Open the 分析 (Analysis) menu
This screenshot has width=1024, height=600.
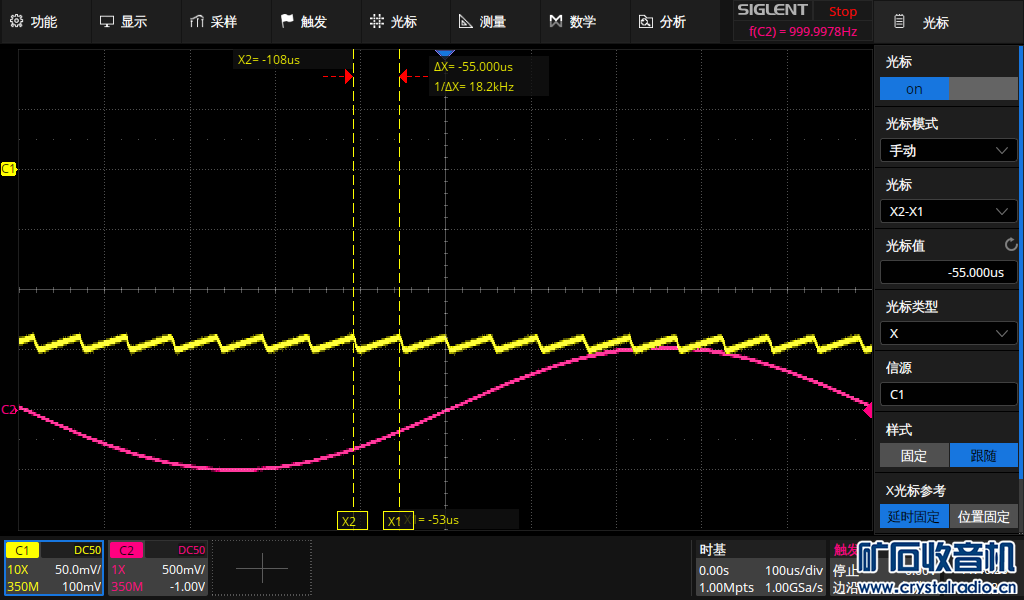tap(662, 22)
